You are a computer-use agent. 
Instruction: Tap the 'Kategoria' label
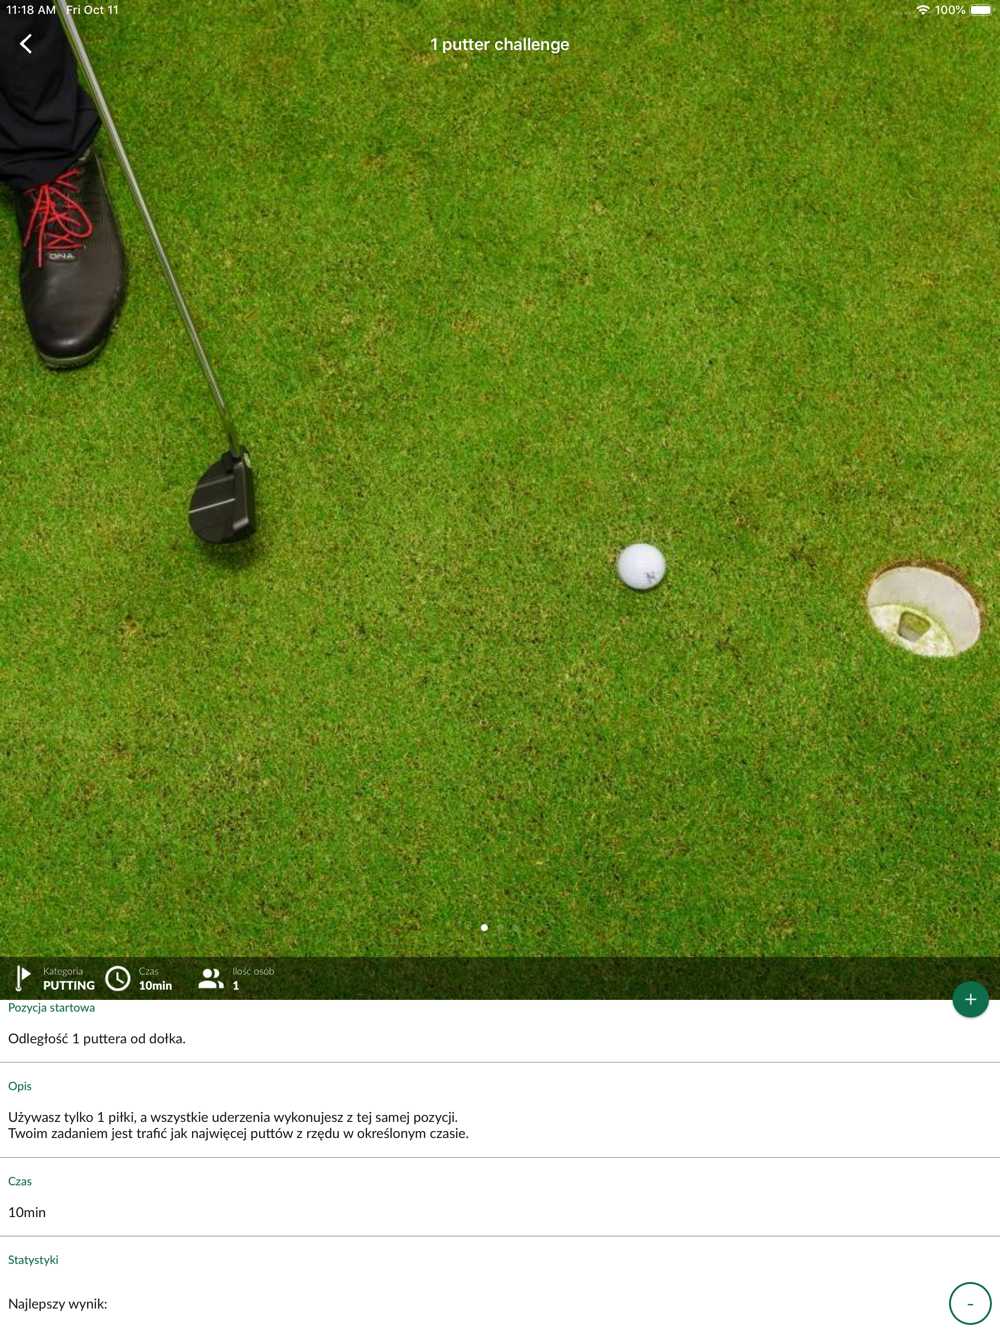coord(63,971)
